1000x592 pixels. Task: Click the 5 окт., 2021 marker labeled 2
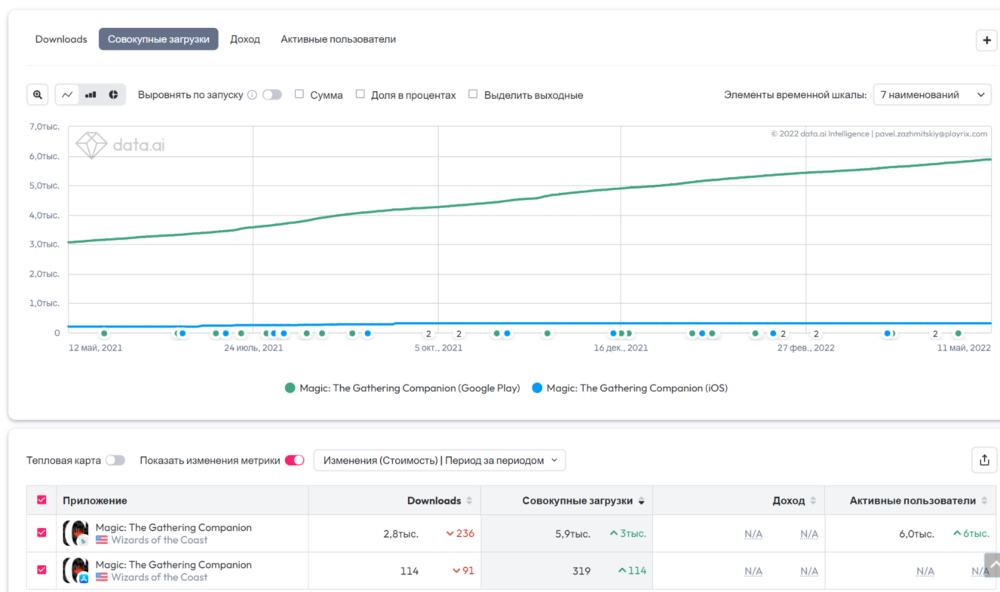click(x=428, y=334)
